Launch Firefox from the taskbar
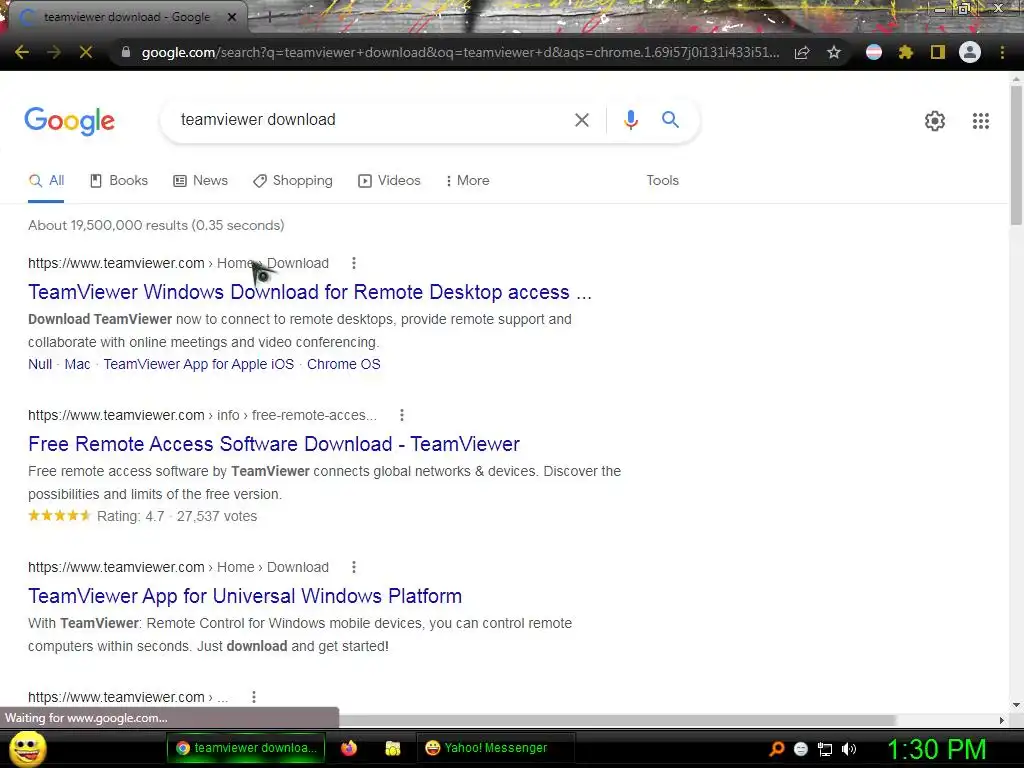This screenshot has width=1024, height=768. [349, 748]
